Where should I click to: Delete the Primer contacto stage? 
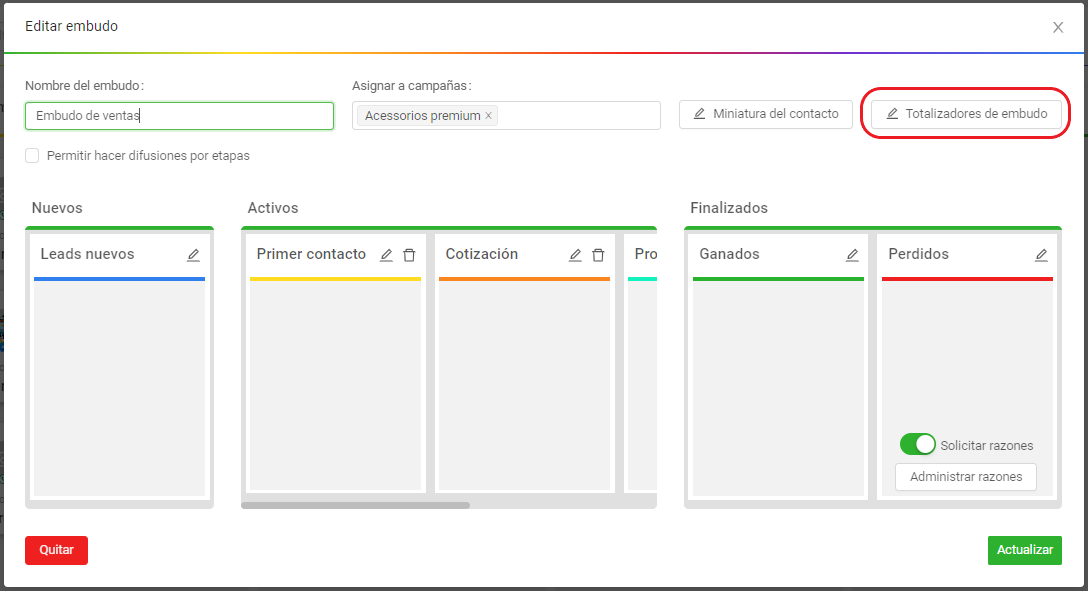coord(409,255)
